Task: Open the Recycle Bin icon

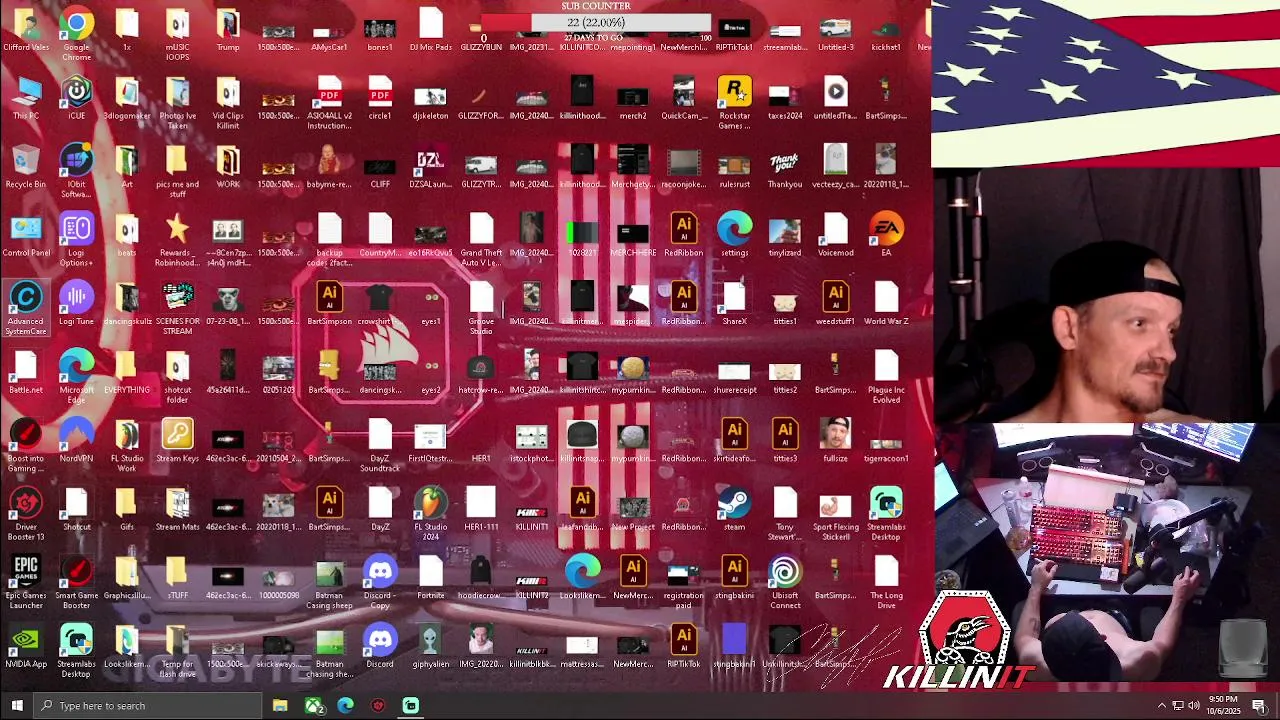Action: tap(26, 167)
